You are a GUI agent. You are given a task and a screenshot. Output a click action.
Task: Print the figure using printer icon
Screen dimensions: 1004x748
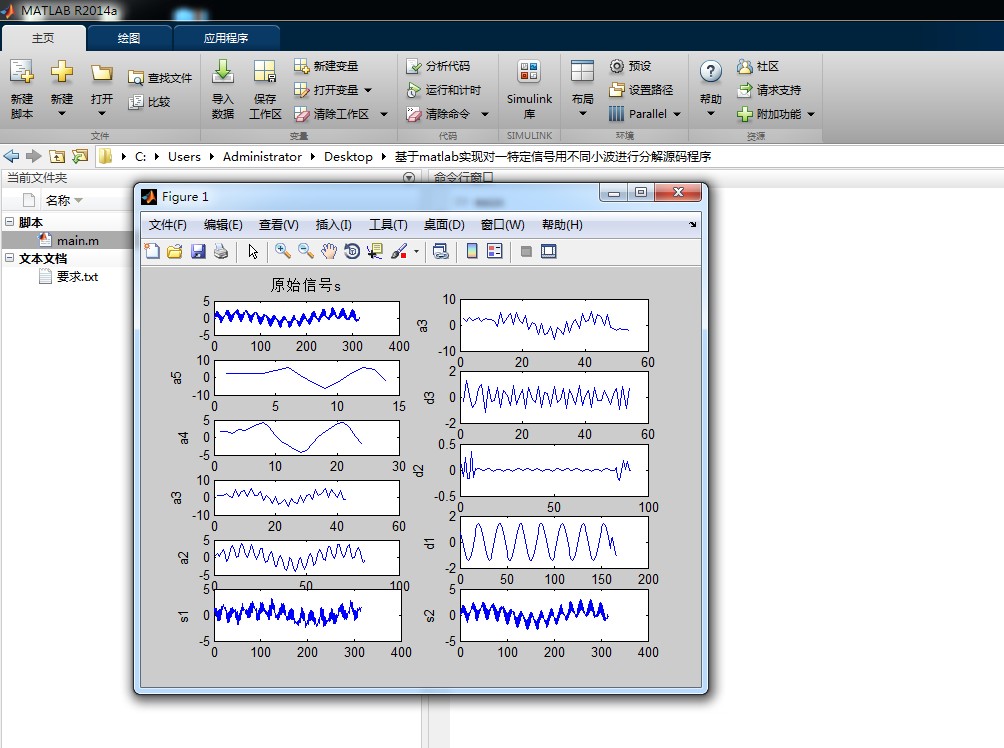tap(221, 251)
